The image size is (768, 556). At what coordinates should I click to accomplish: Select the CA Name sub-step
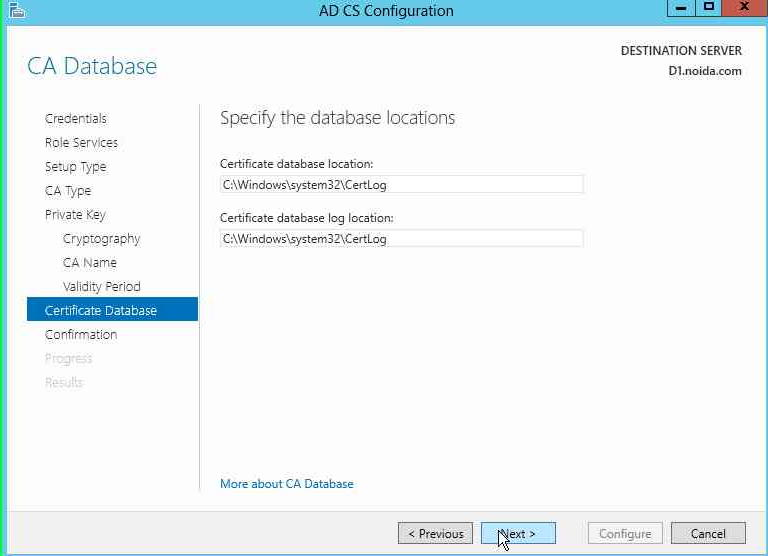point(90,263)
